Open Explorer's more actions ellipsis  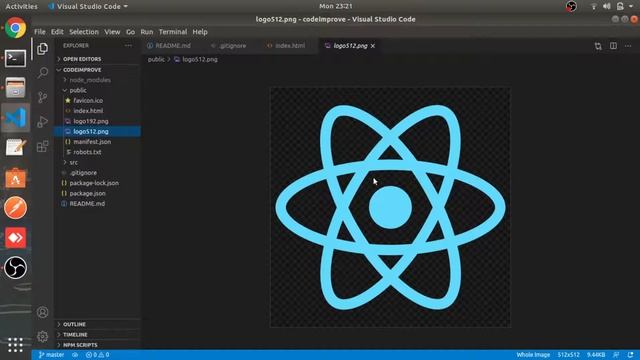point(129,46)
